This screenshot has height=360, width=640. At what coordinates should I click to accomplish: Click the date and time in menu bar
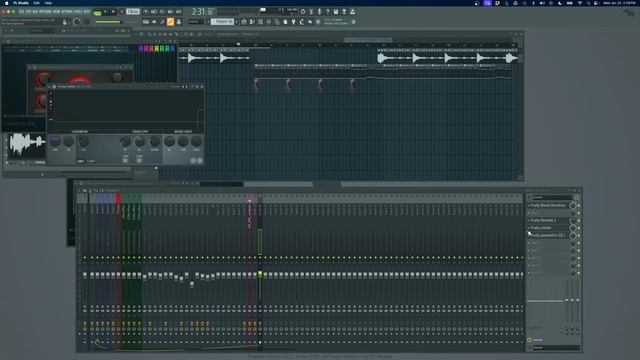coord(619,3)
